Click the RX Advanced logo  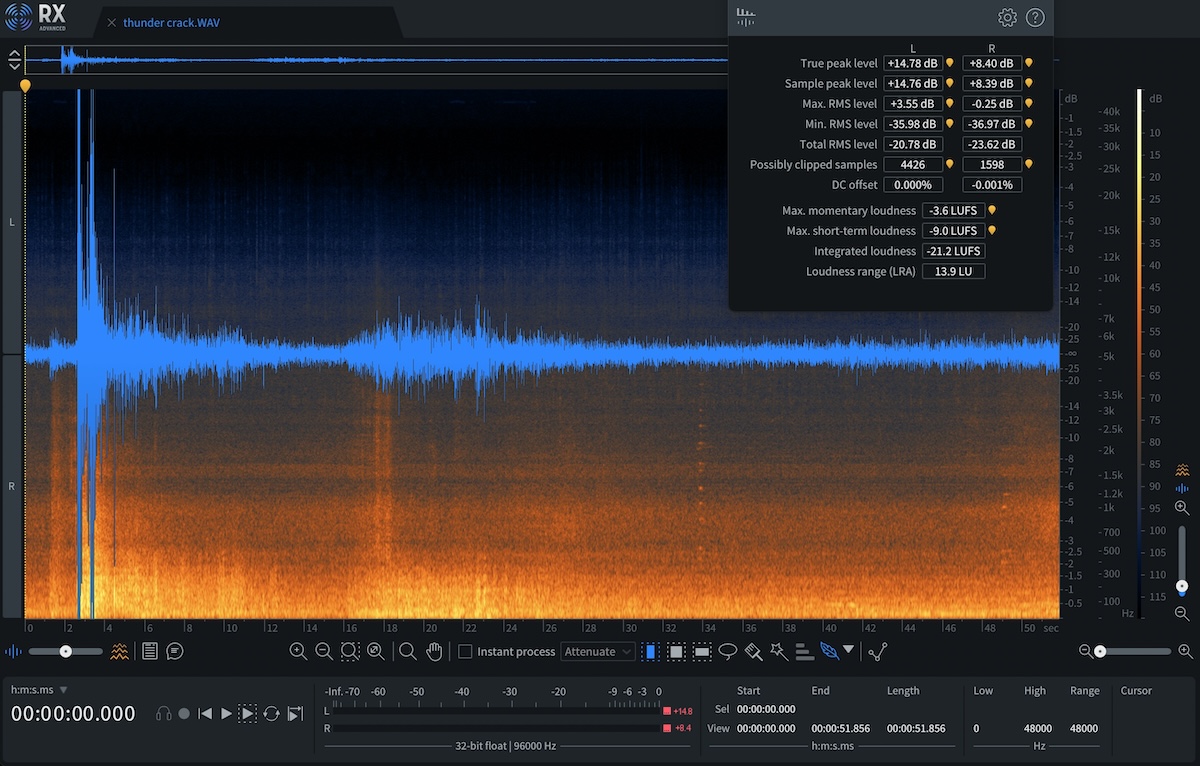point(34,17)
